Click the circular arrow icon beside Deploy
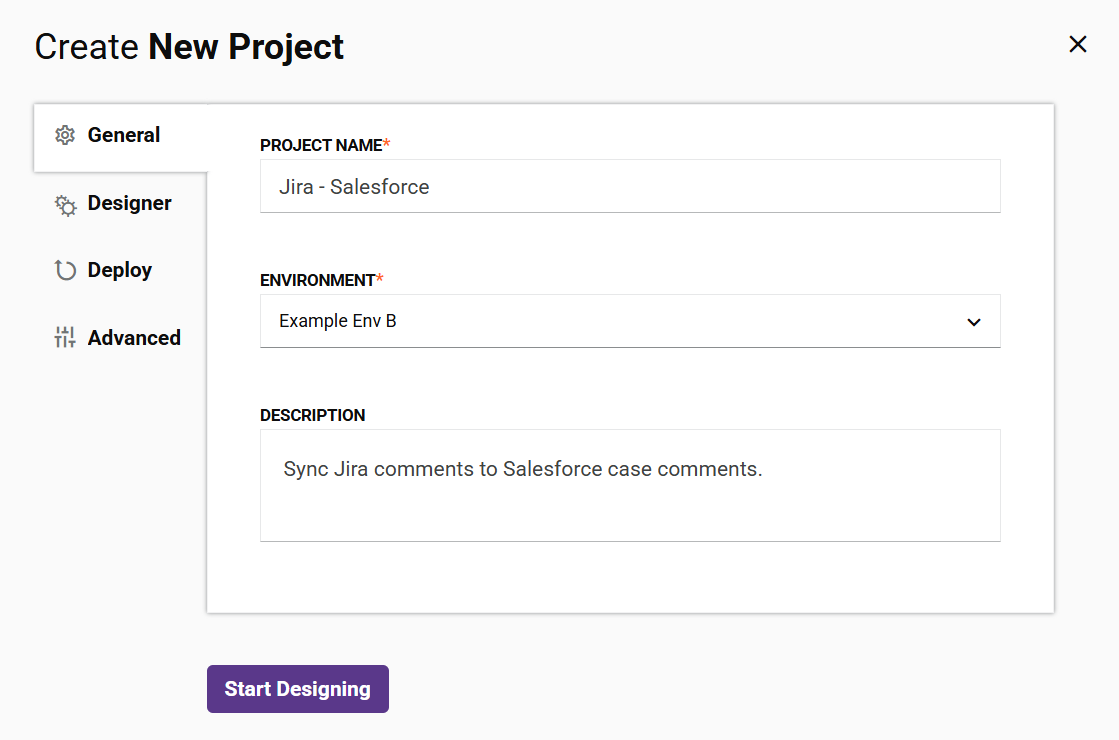The height and width of the screenshot is (740, 1119). point(64,269)
